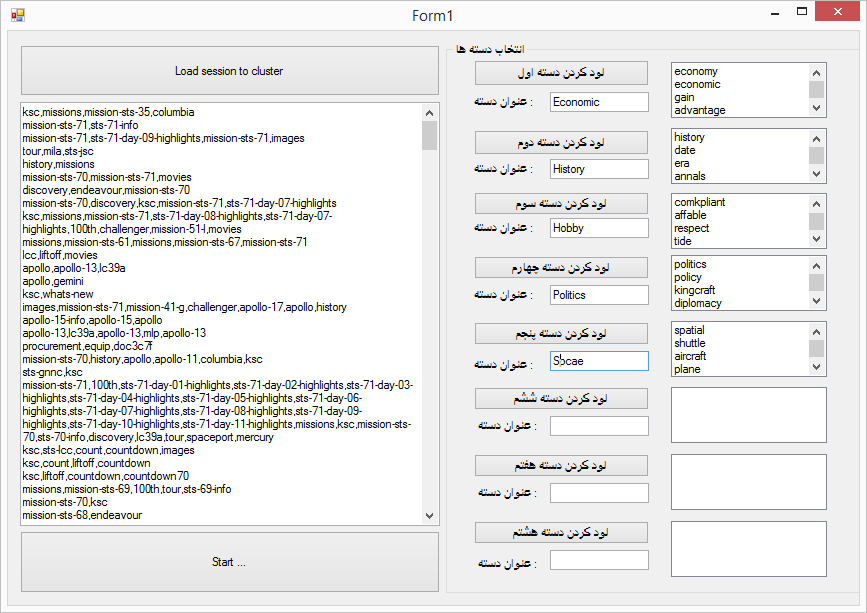Viewport: 867px width, 613px height.
Task: Click scroll up arrow of the session list
Action: tap(430, 113)
